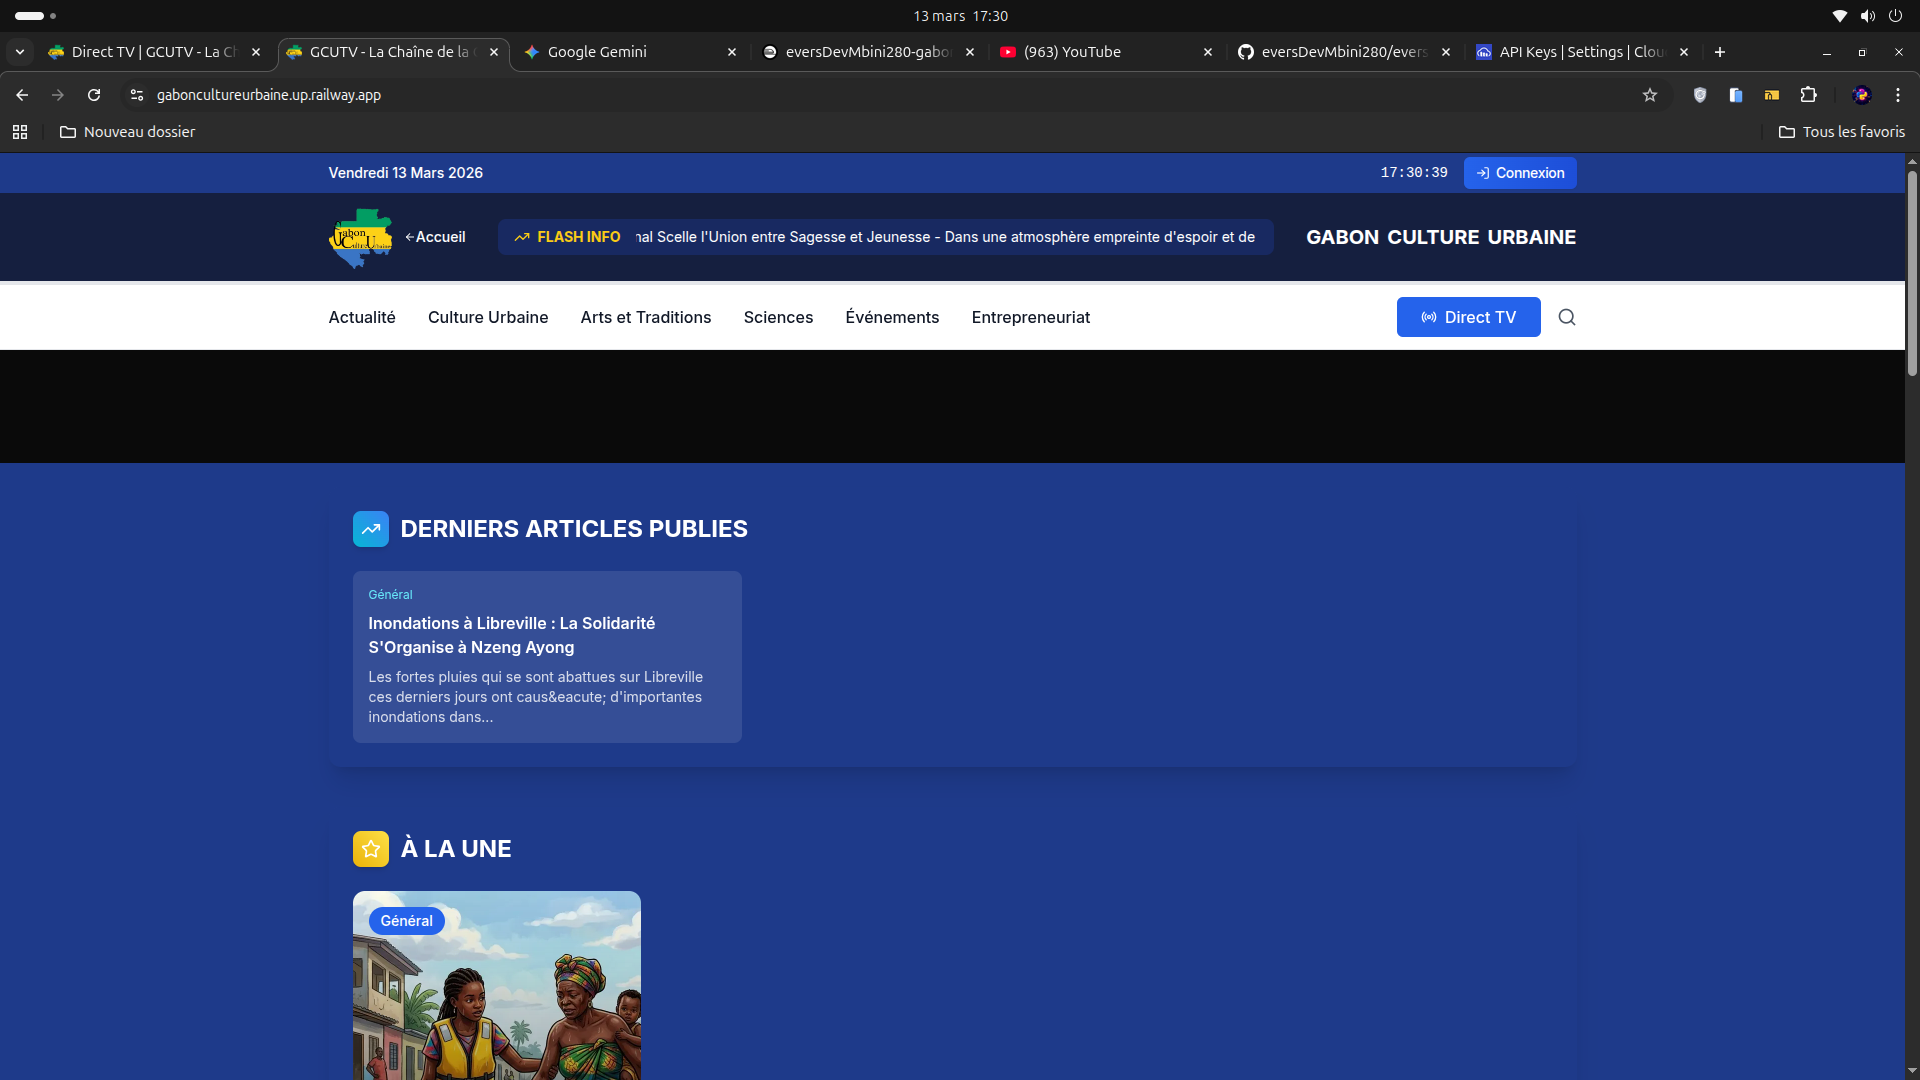This screenshot has width=1920, height=1080.
Task: Click the search magnifier icon in navbar
Action: [1567, 317]
